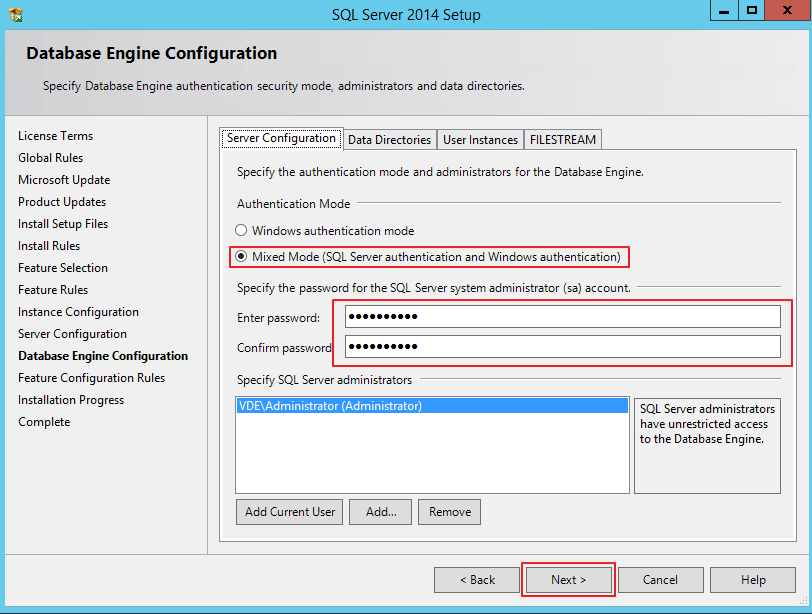Cancel the setup wizard

point(660,580)
